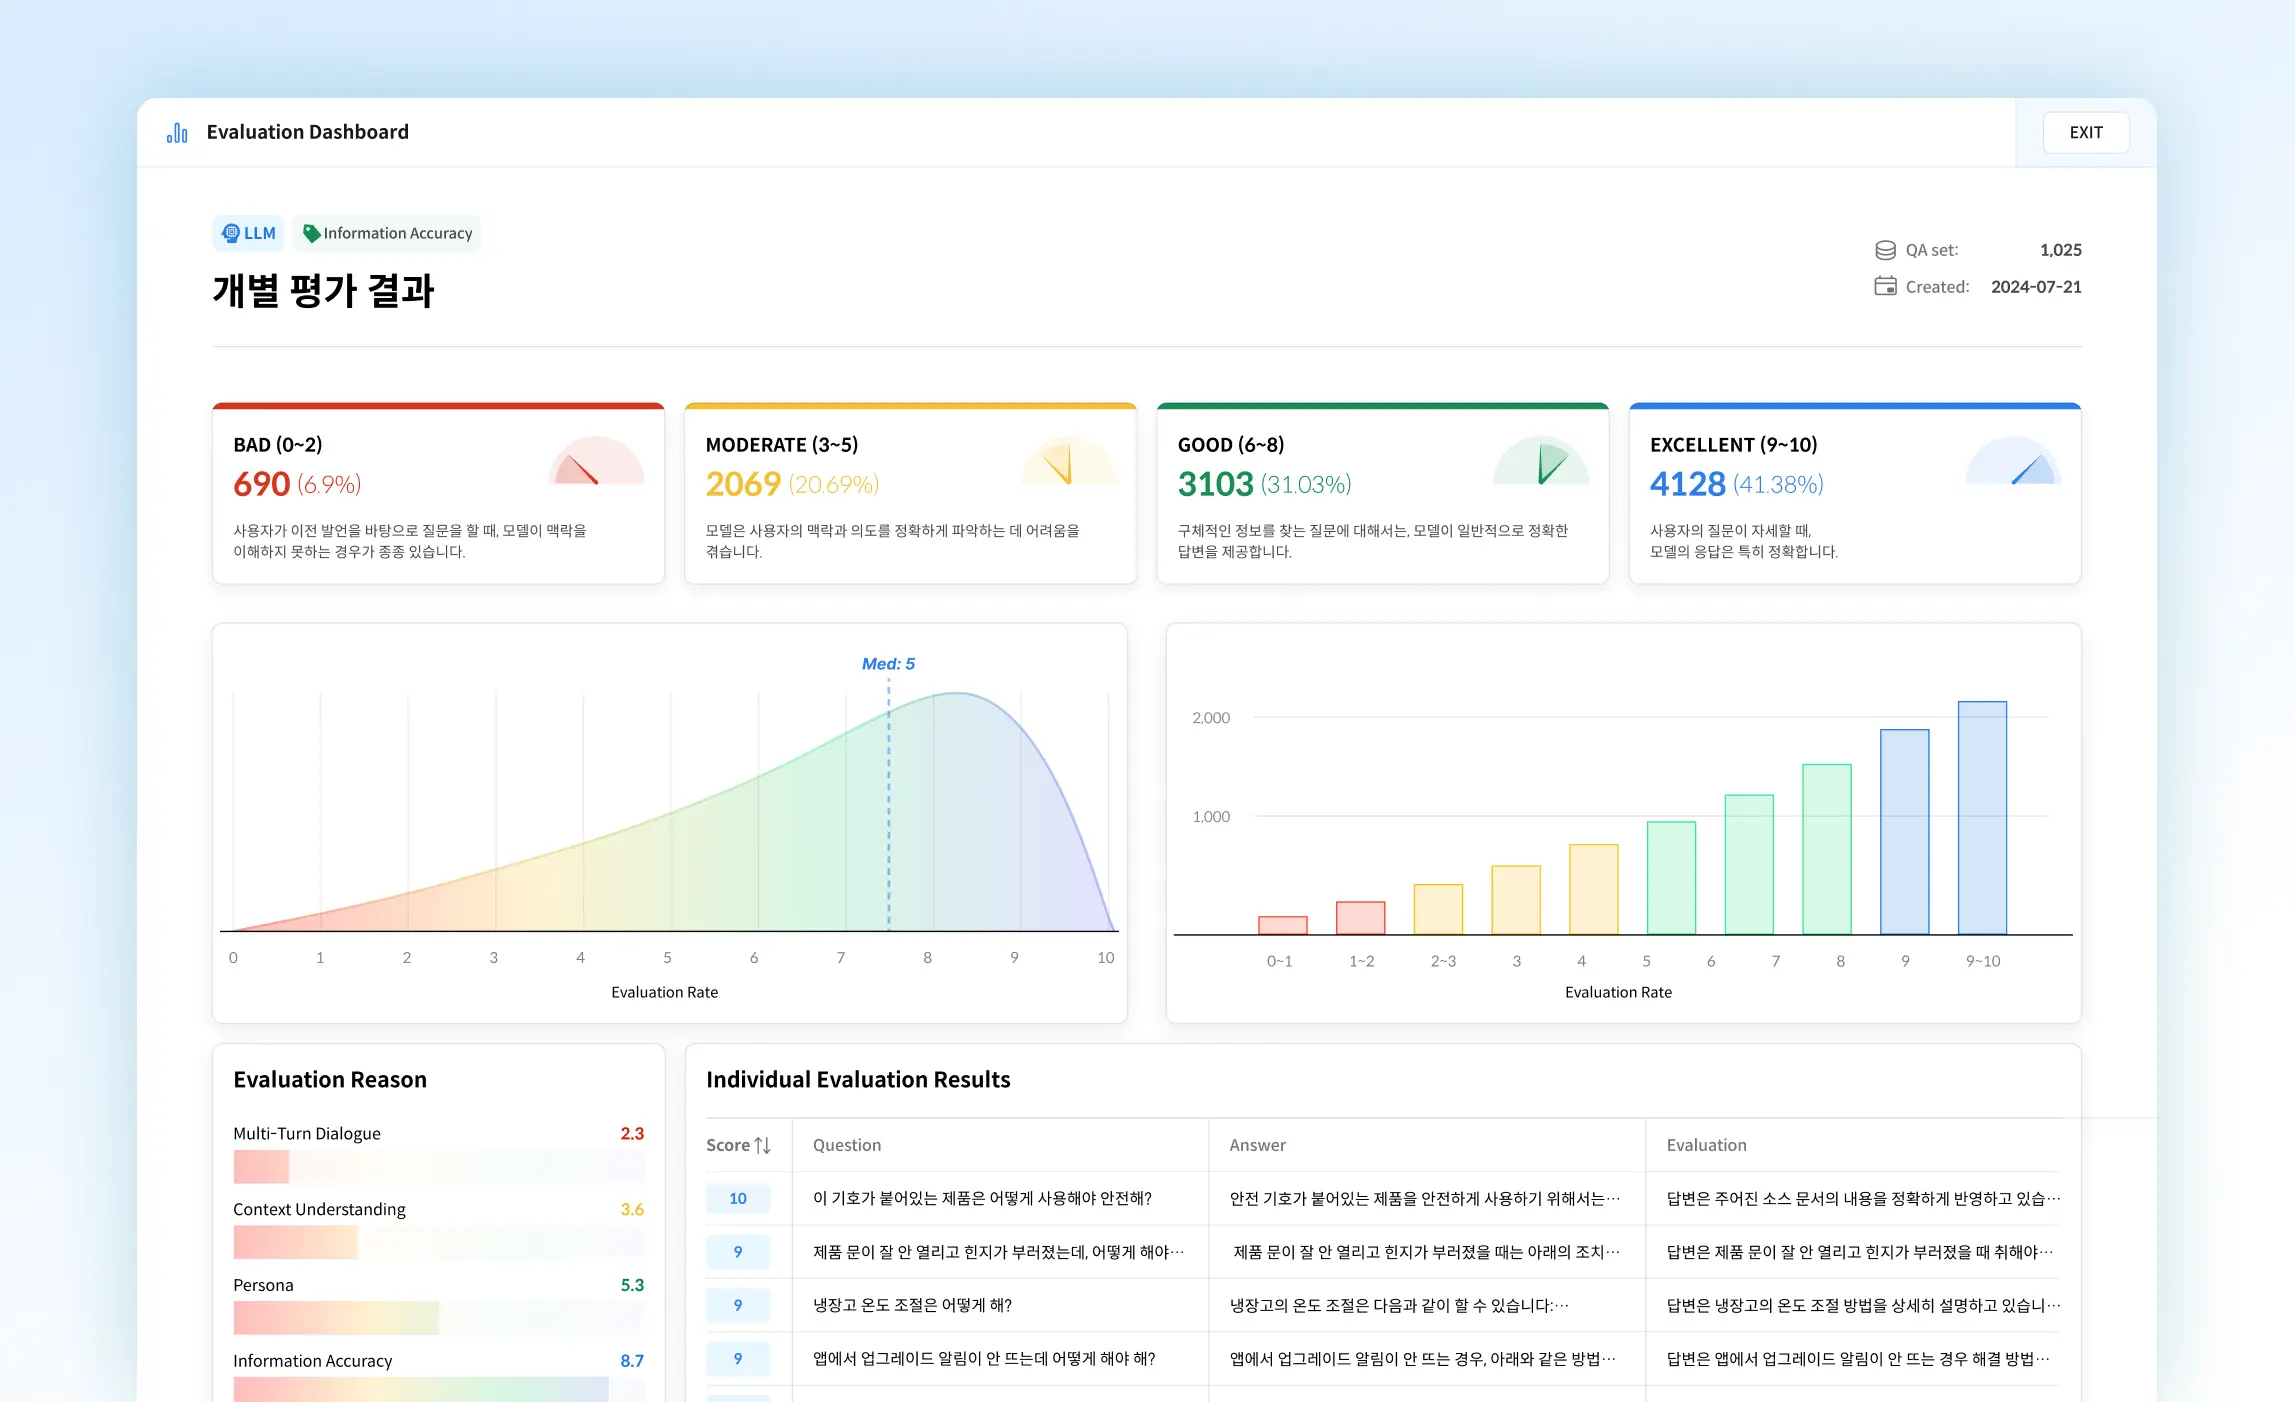Click evaluation '답변은 앱에서 업그레이드 알림이 안 뜨는 경우…'

[x=1858, y=1358]
